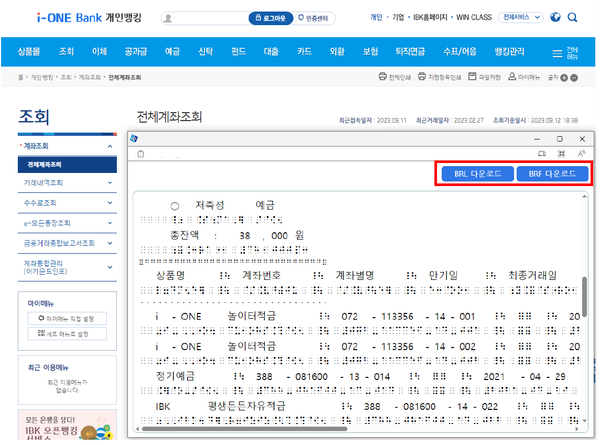The width and height of the screenshot is (600, 445).
Task: Click the 로그아웃 button in header
Action: (x=270, y=18)
